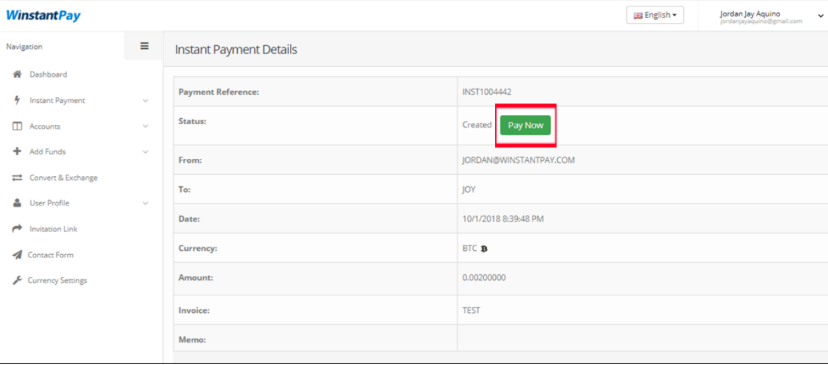Click the Currency Settings wrench icon
This screenshot has height=365, width=828.
click(x=16, y=280)
